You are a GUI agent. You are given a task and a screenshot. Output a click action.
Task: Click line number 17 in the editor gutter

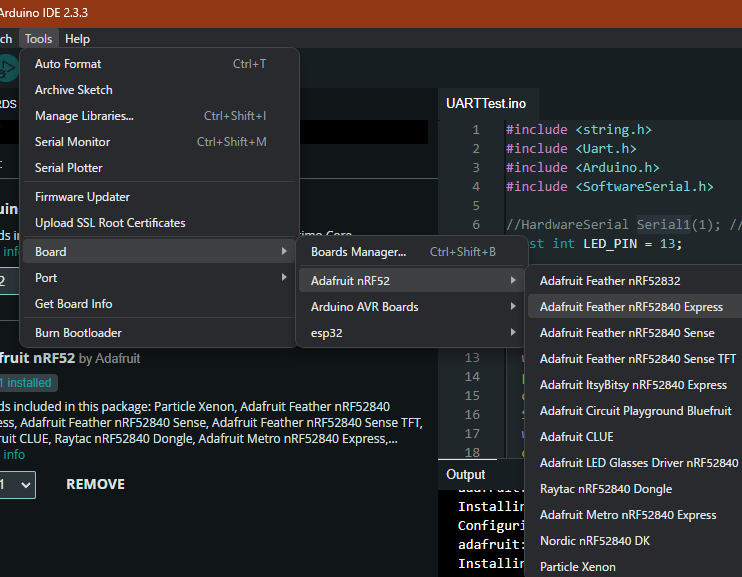coord(472,434)
